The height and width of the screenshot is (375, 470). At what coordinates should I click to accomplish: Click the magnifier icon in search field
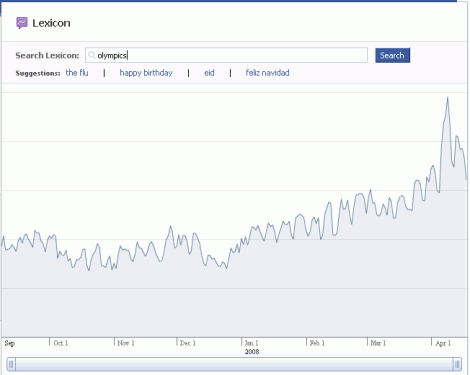click(x=91, y=55)
